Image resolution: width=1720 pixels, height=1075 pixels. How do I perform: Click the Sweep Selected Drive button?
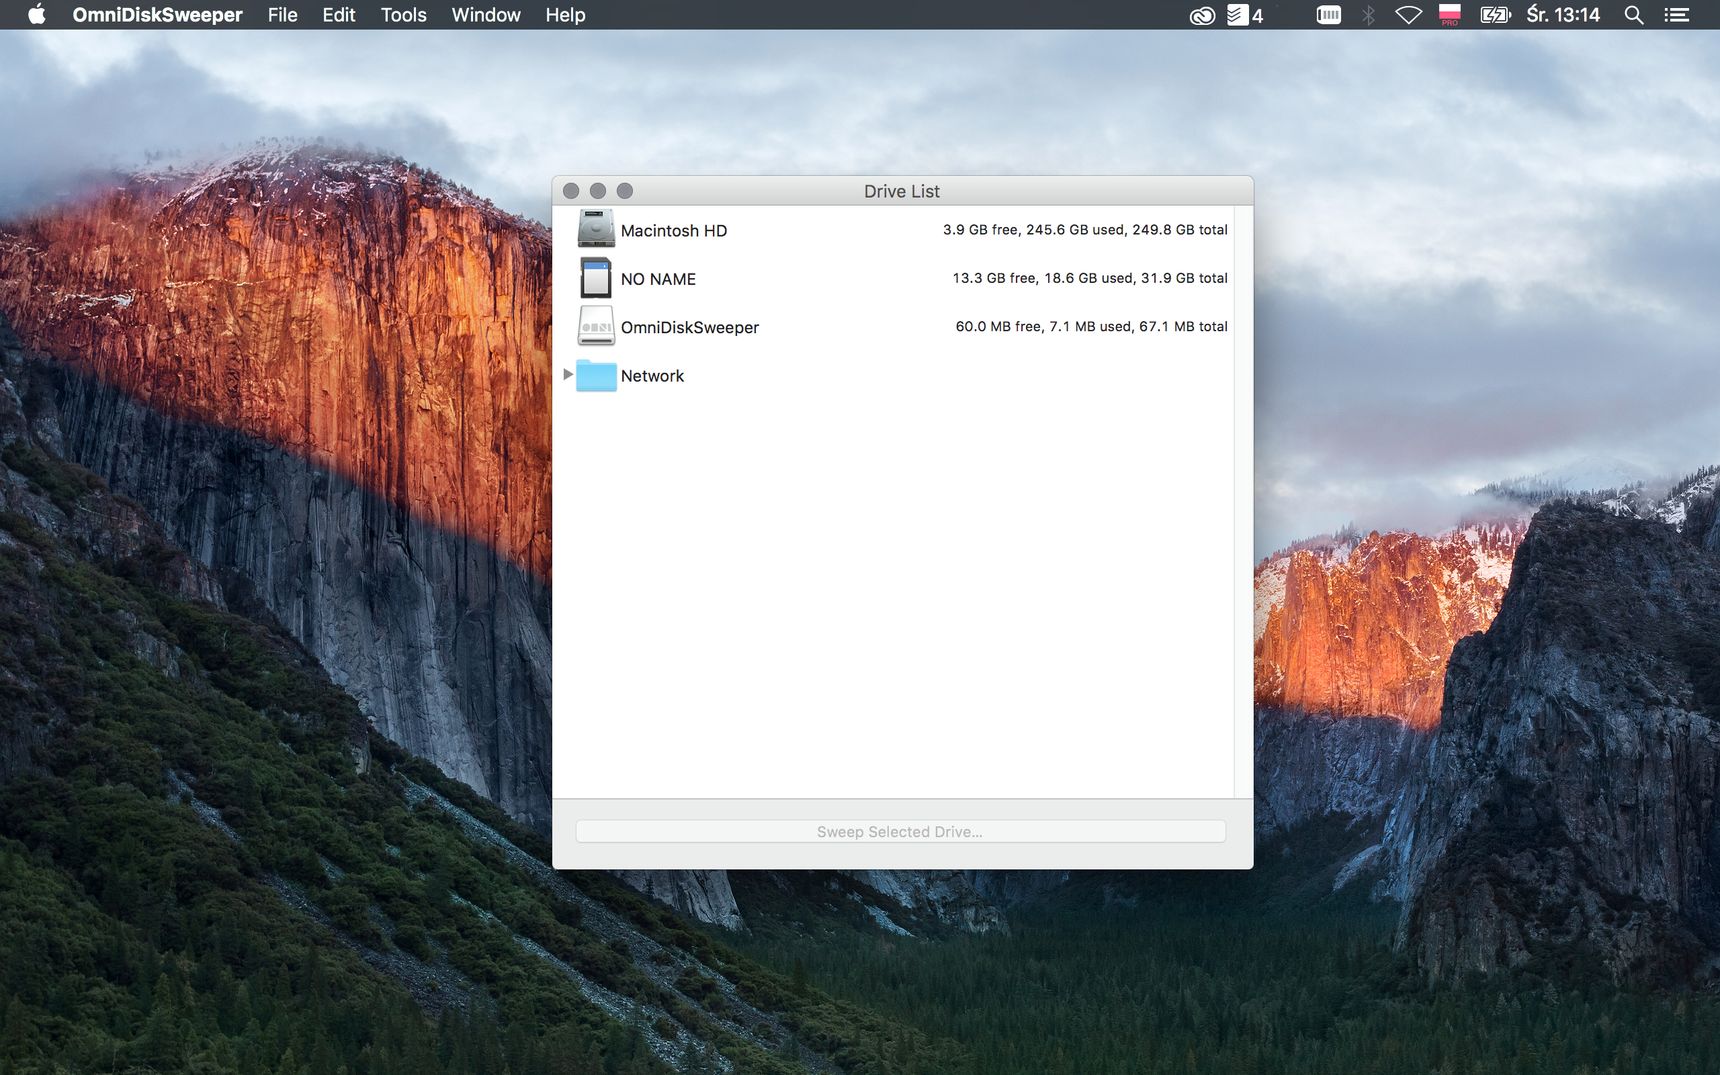900,831
